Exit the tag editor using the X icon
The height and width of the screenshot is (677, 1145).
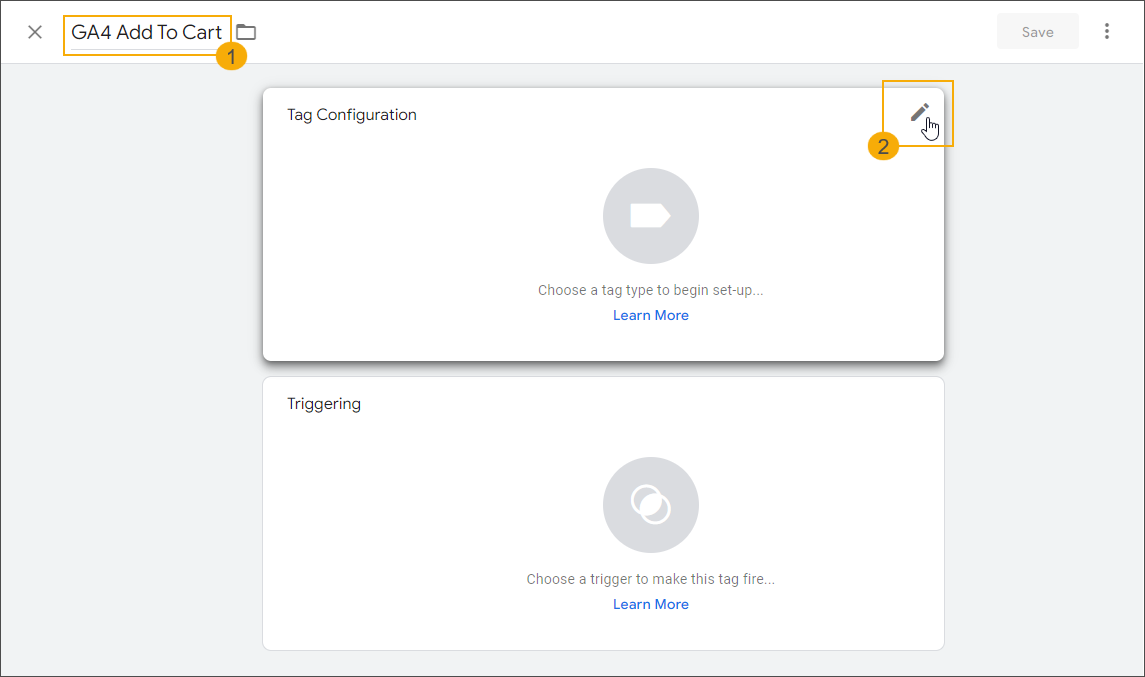pyautogui.click(x=35, y=31)
